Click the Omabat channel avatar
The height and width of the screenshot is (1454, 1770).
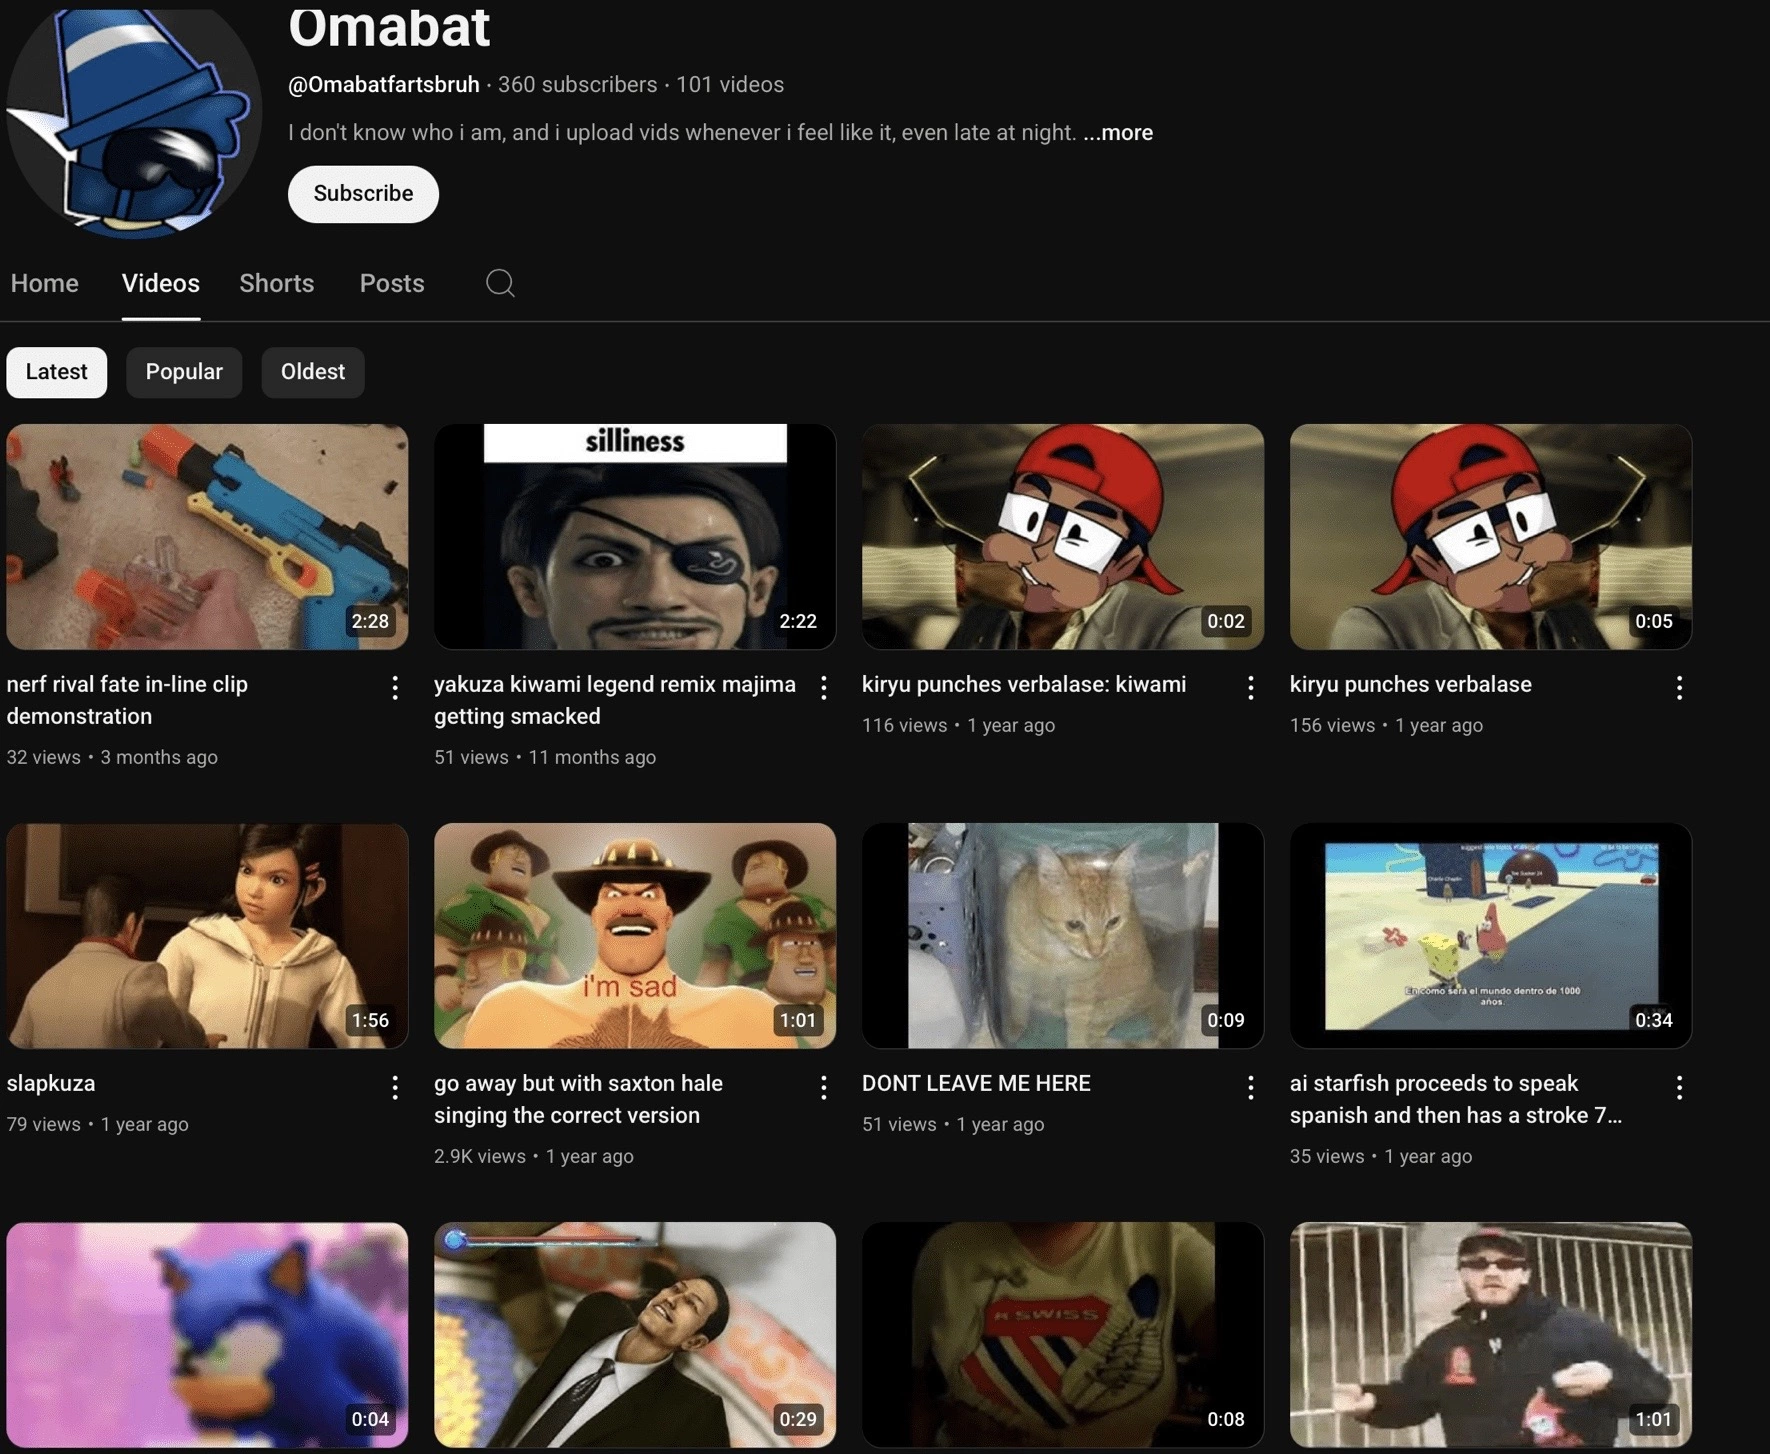[x=134, y=122]
